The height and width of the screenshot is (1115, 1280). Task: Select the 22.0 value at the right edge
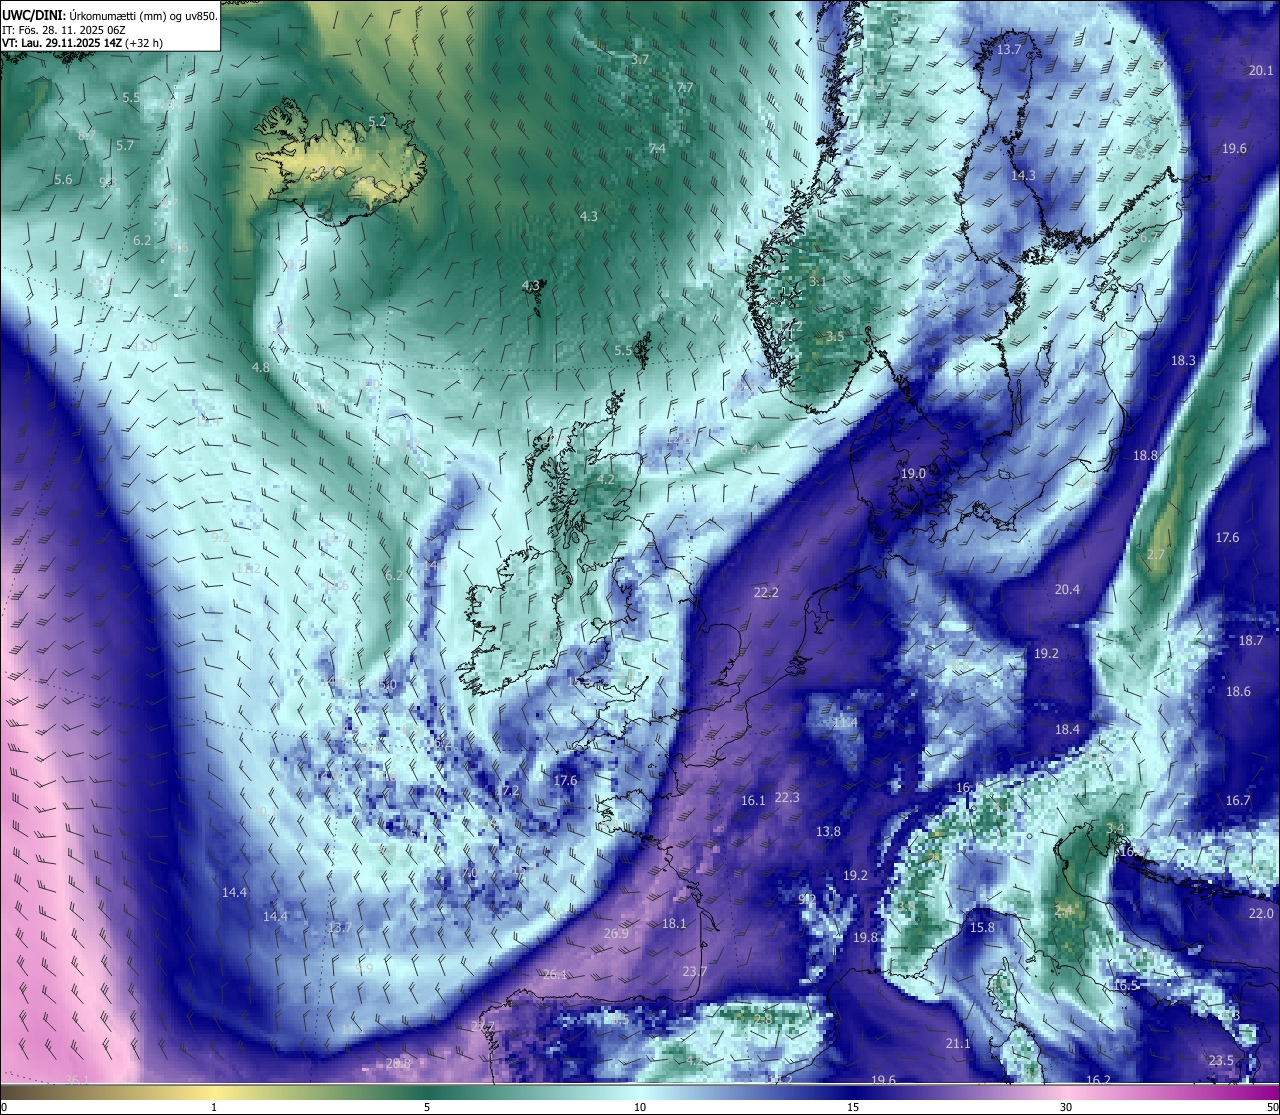click(1261, 913)
